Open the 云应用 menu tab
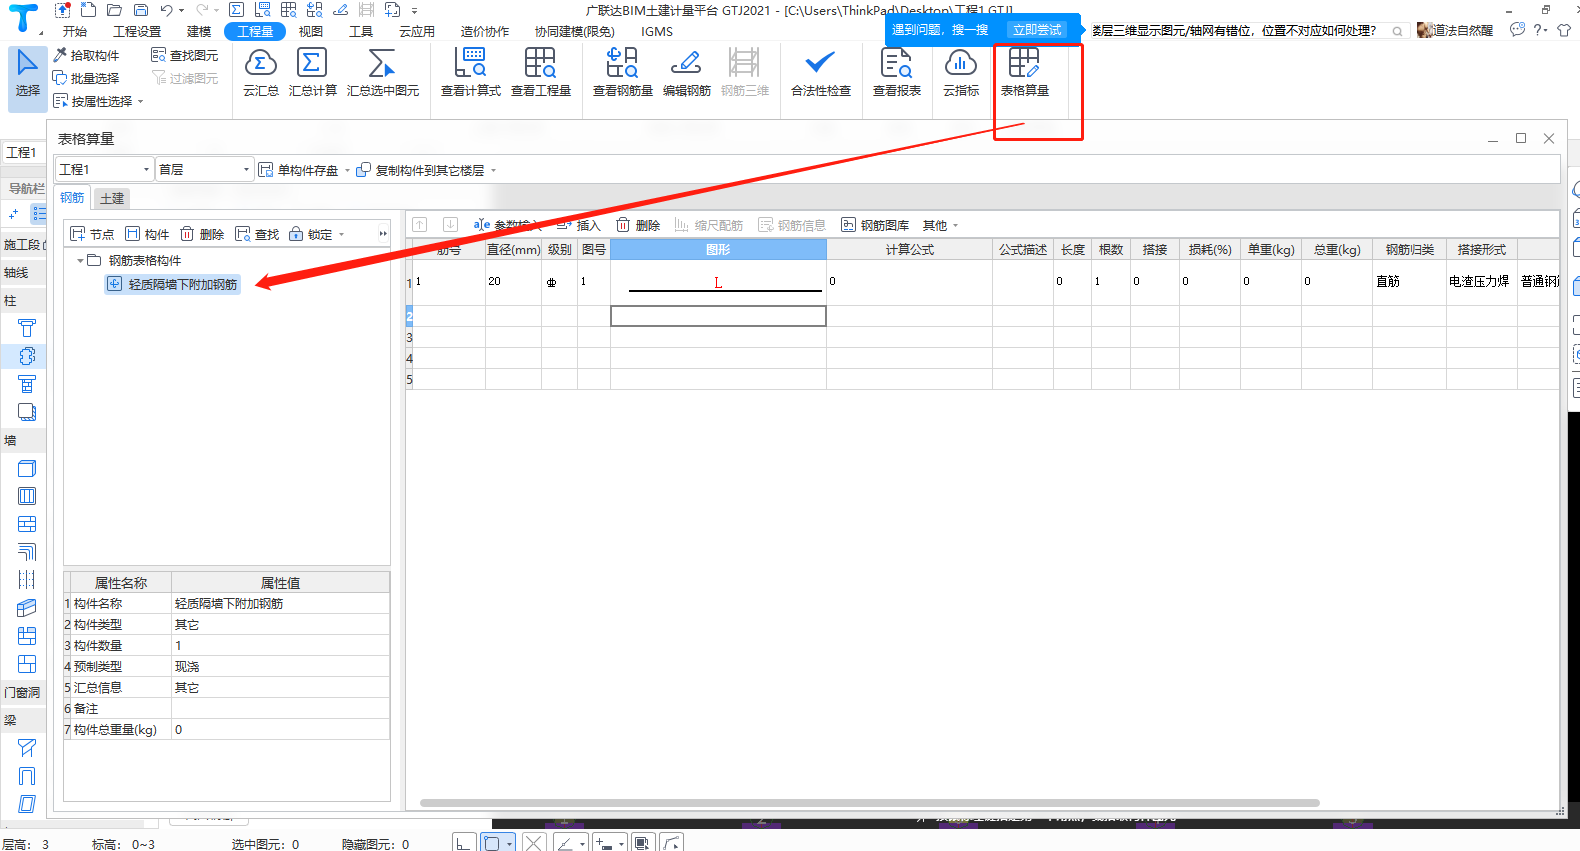The width and height of the screenshot is (1580, 851). click(417, 31)
